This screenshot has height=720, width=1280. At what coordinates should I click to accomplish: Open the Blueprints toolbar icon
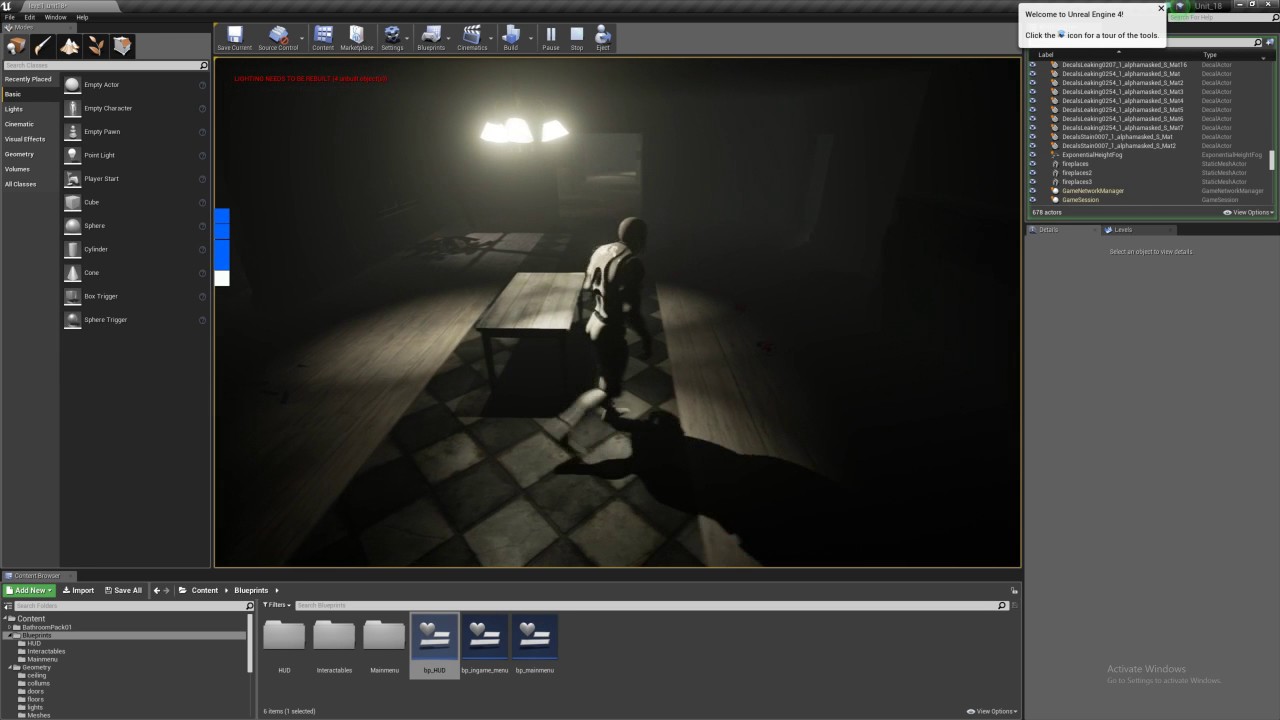click(431, 38)
